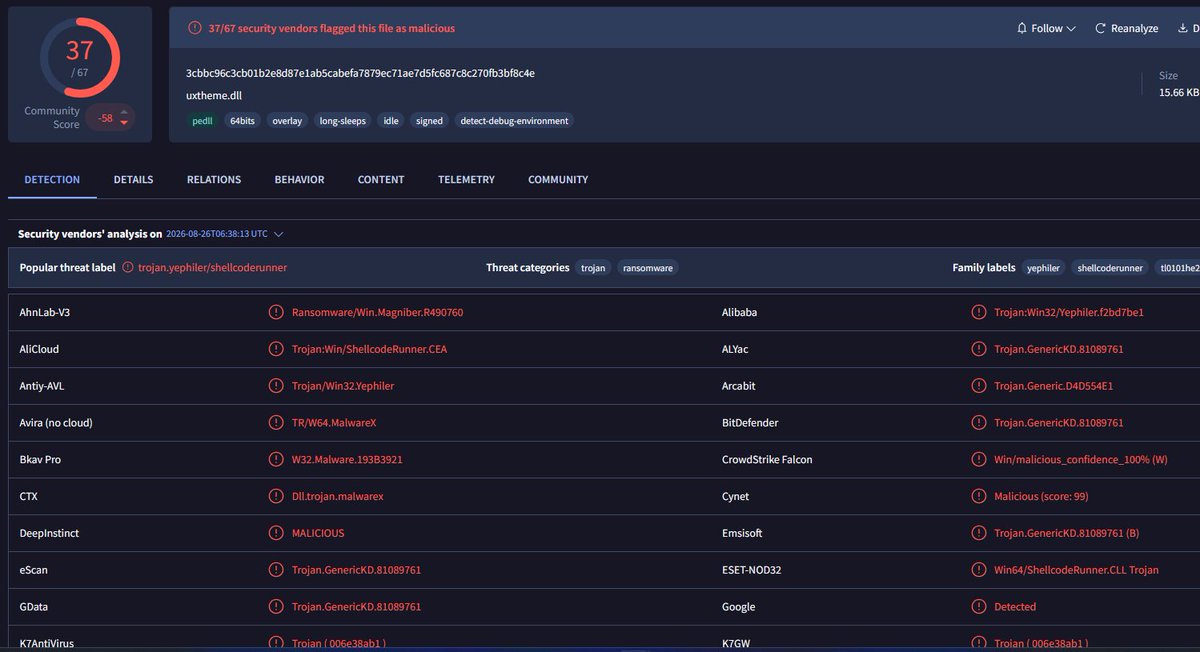This screenshot has width=1200, height=652.
Task: Select the CONTENT tab
Action: point(381,180)
